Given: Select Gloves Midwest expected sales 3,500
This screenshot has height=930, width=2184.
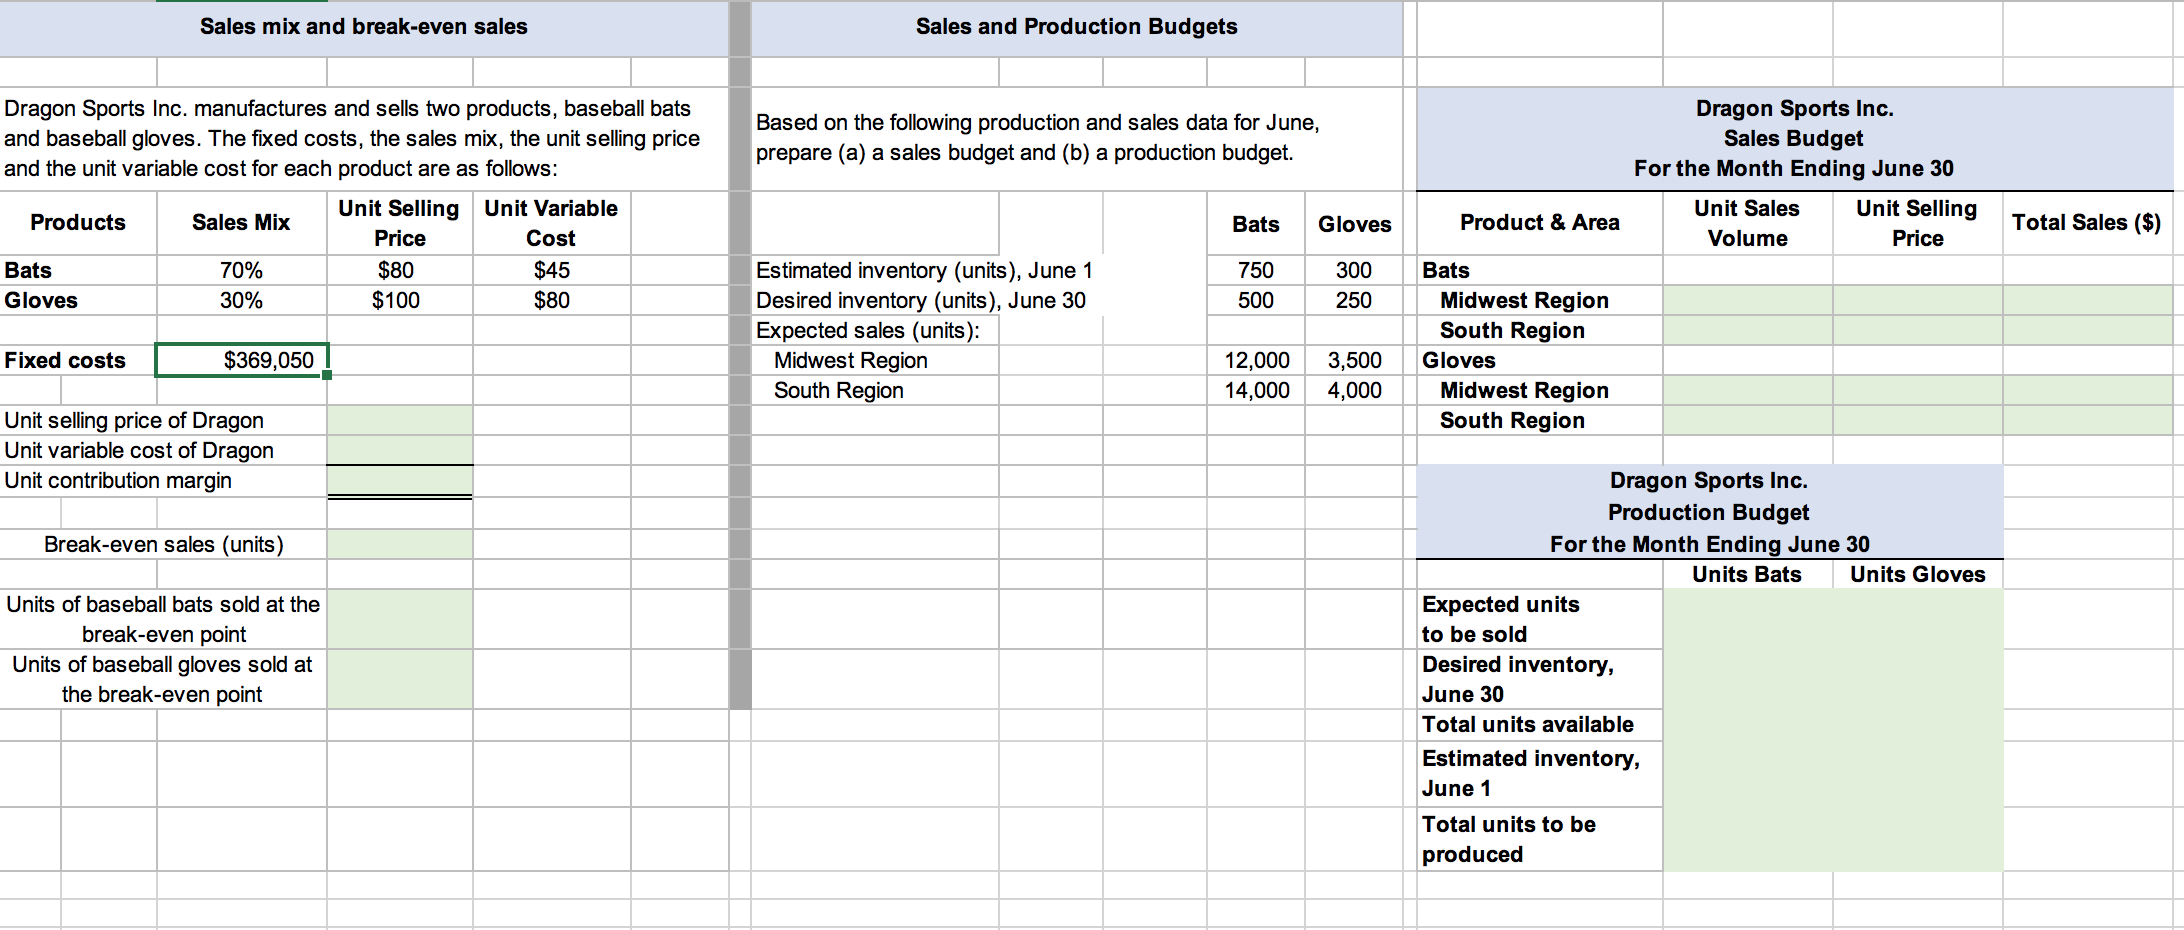Looking at the screenshot, I should click(1354, 360).
